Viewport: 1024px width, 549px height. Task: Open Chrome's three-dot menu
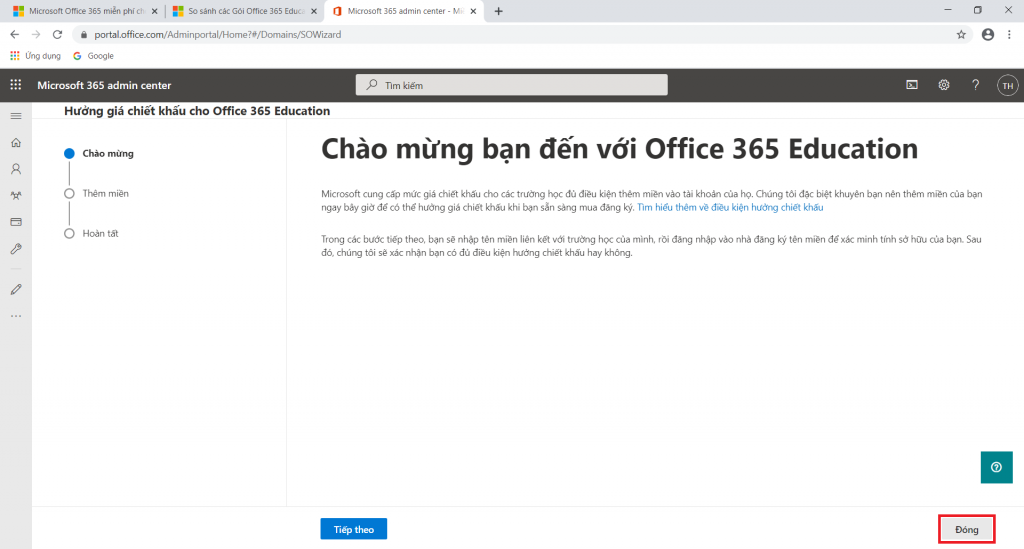click(1009, 35)
